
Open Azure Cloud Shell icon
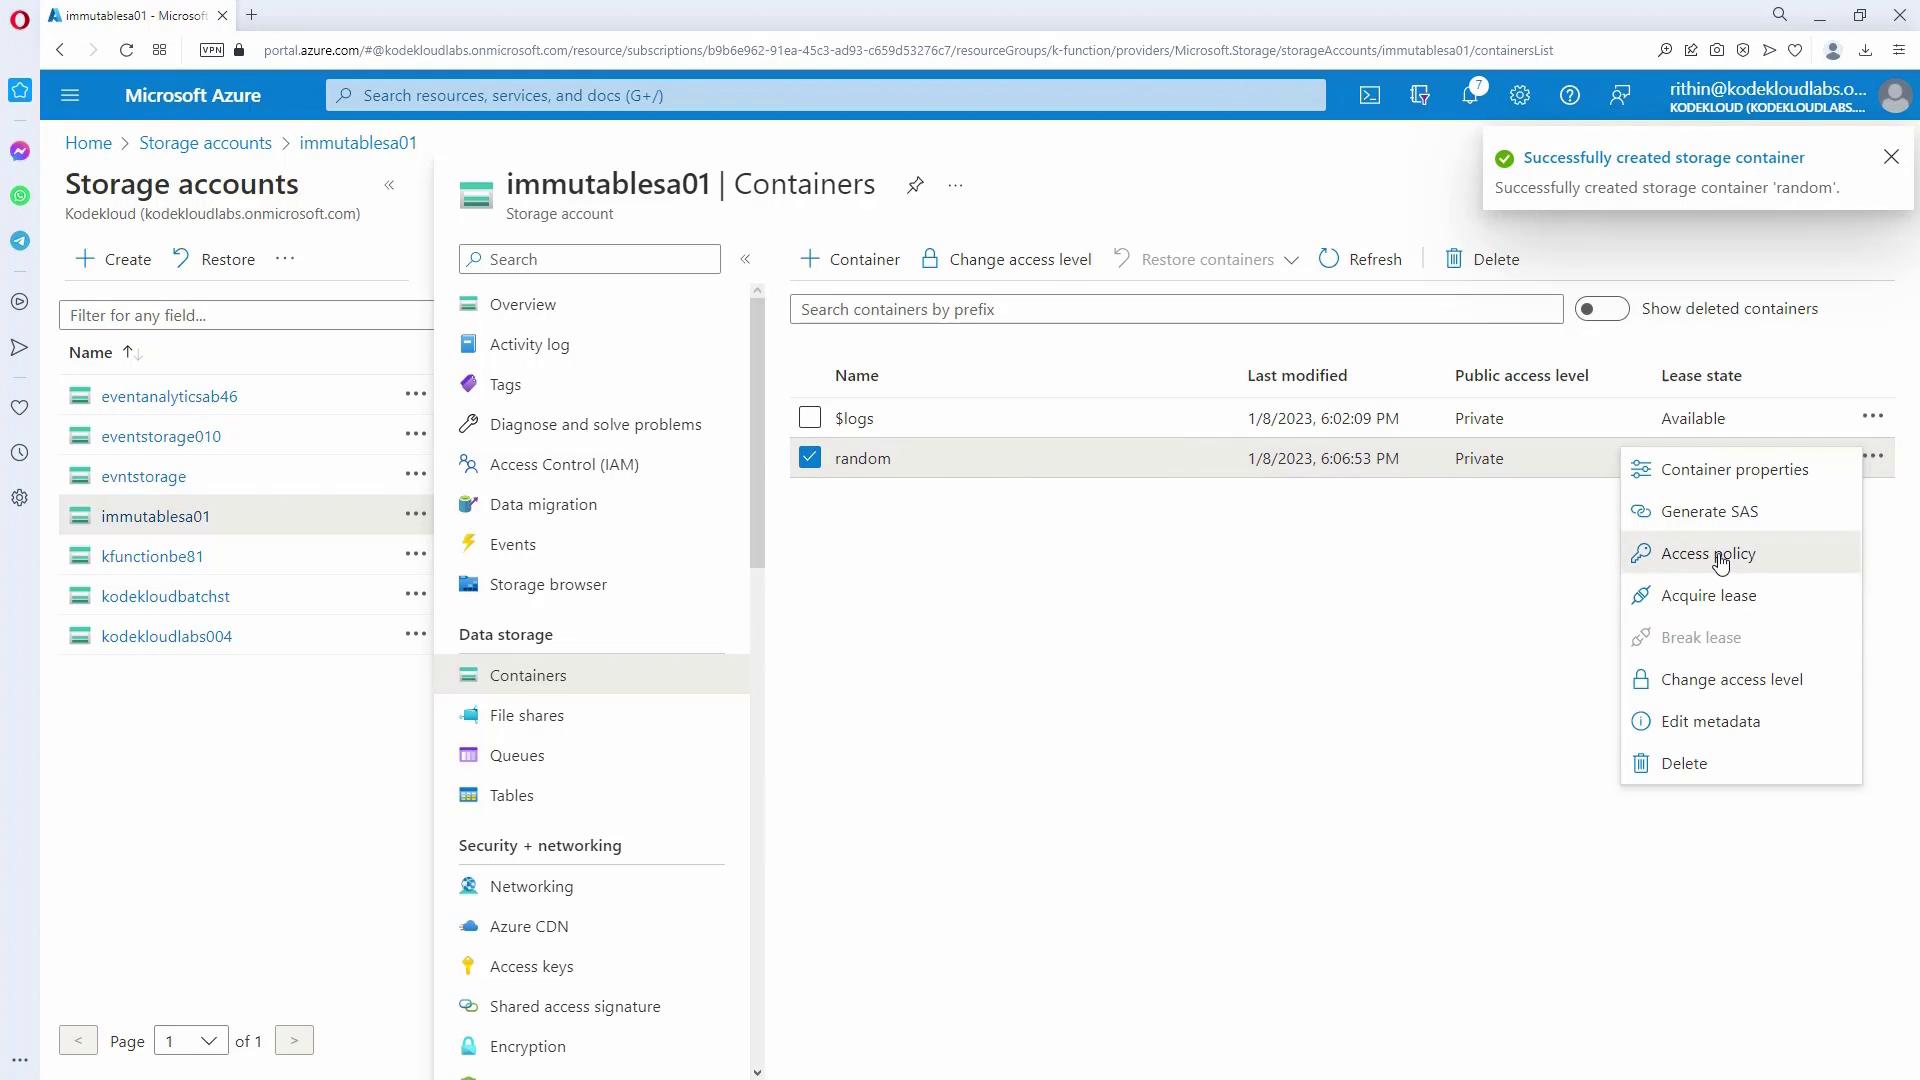point(1369,95)
